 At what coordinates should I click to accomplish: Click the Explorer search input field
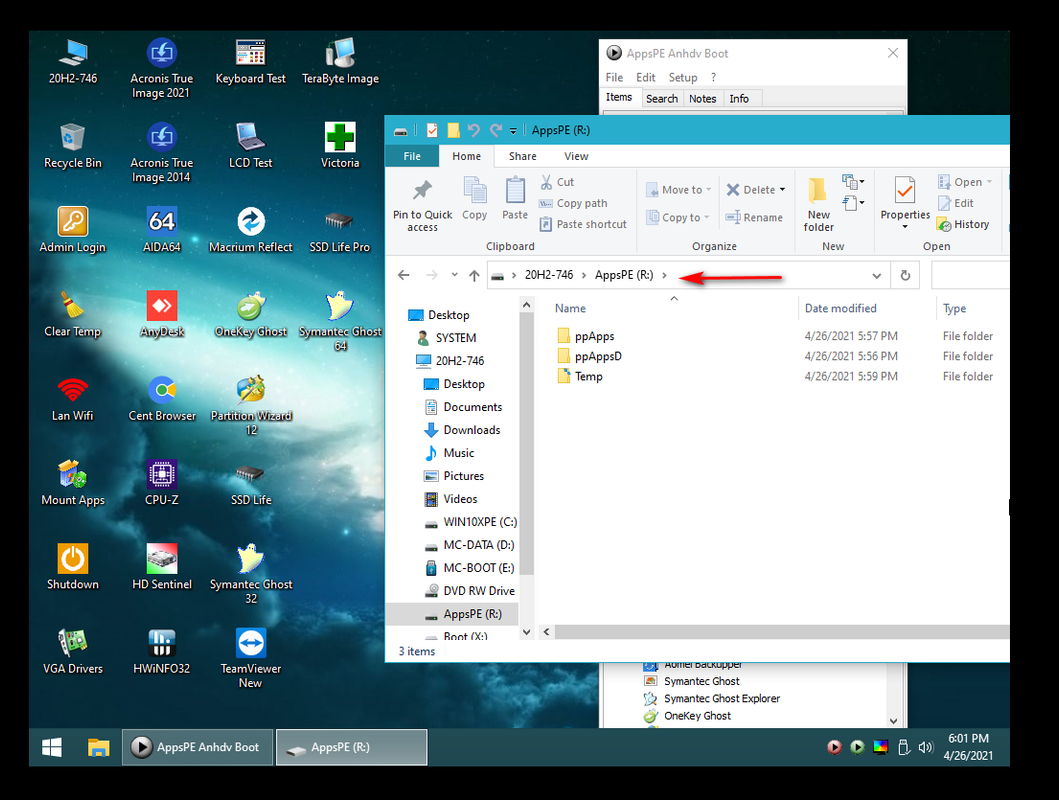[x=970, y=275]
